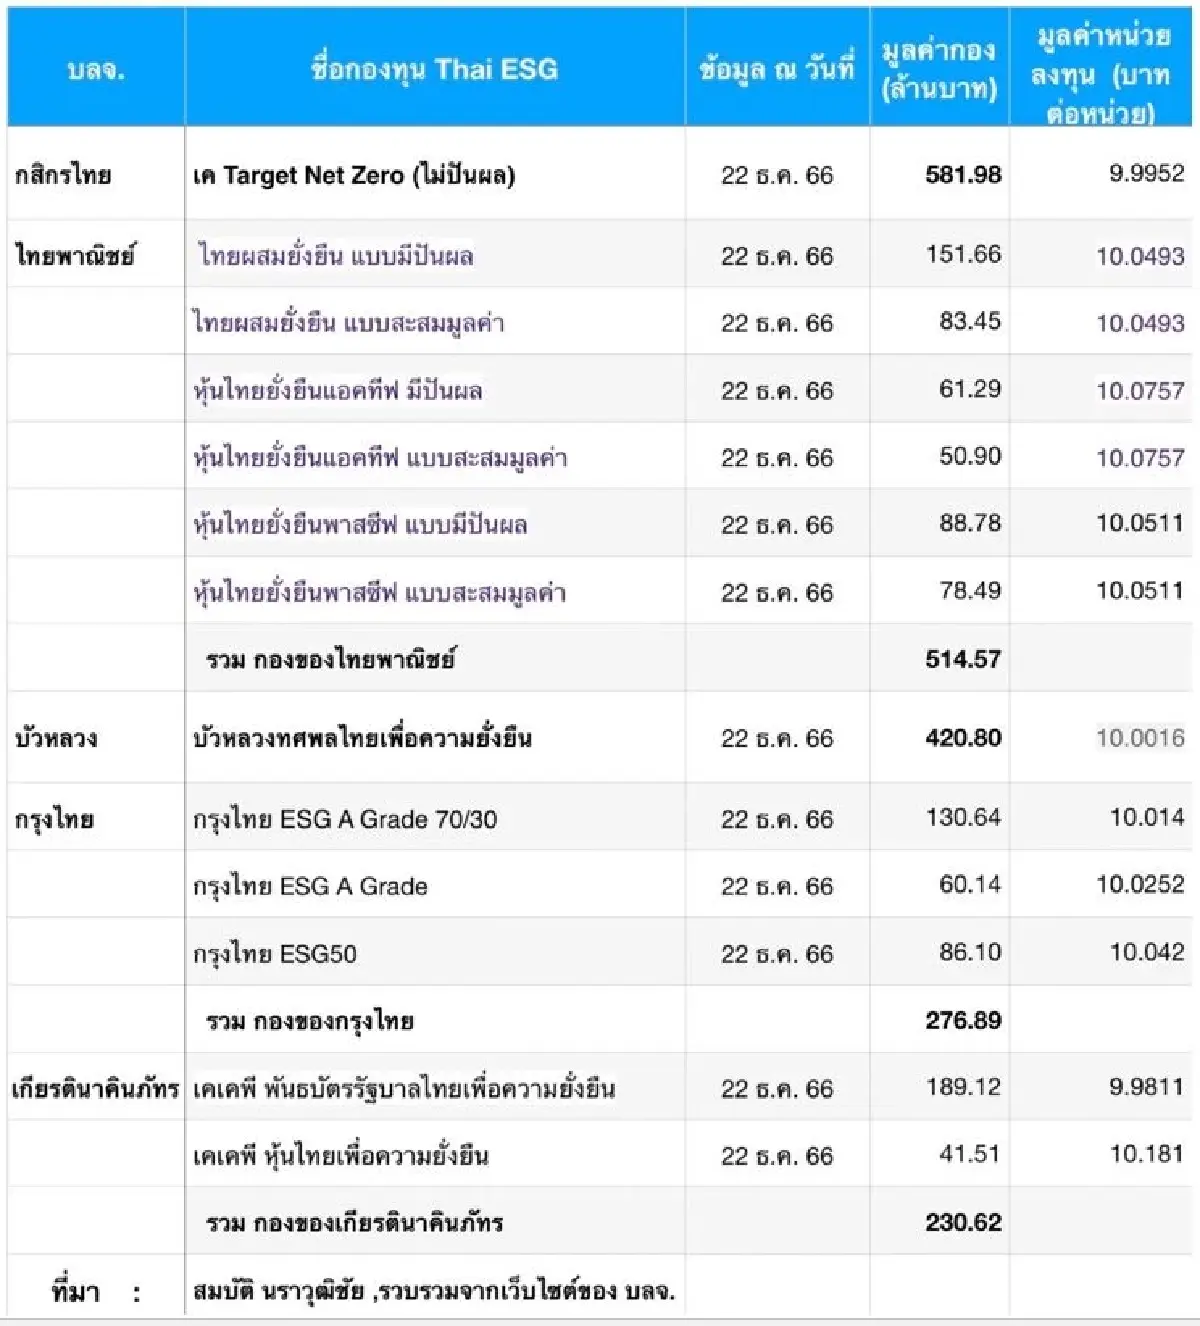Click the ข้อมูล ณ วันที่ column header

[777, 69]
